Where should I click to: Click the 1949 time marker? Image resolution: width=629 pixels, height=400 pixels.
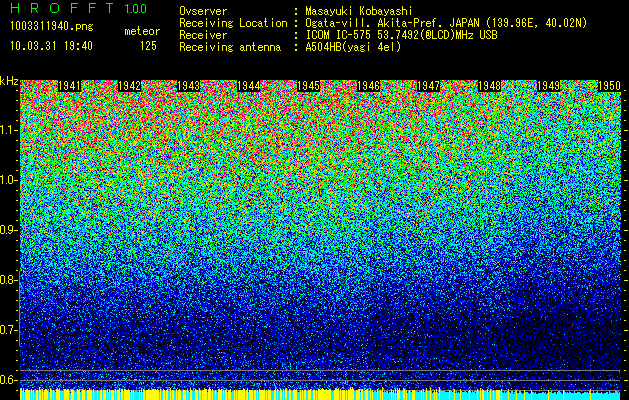coord(548,86)
